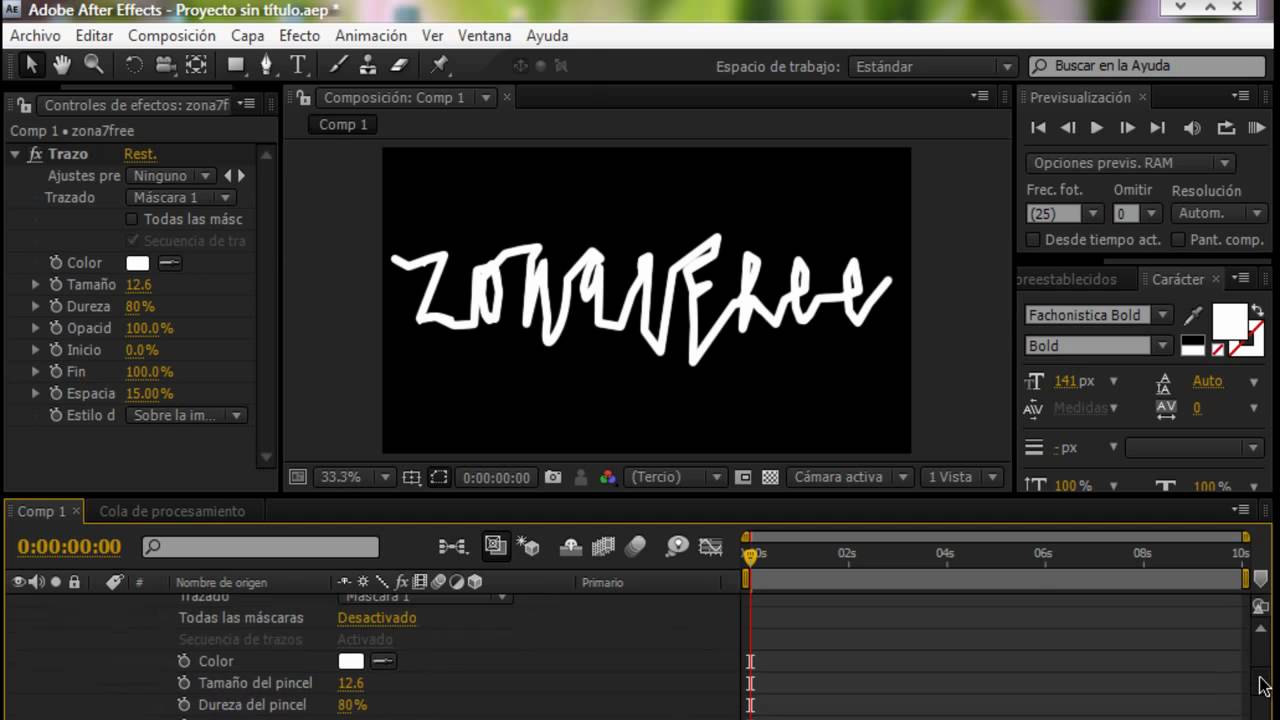Check the 'Pant. comp.' option
This screenshot has height=720, width=1280.
(x=1178, y=240)
